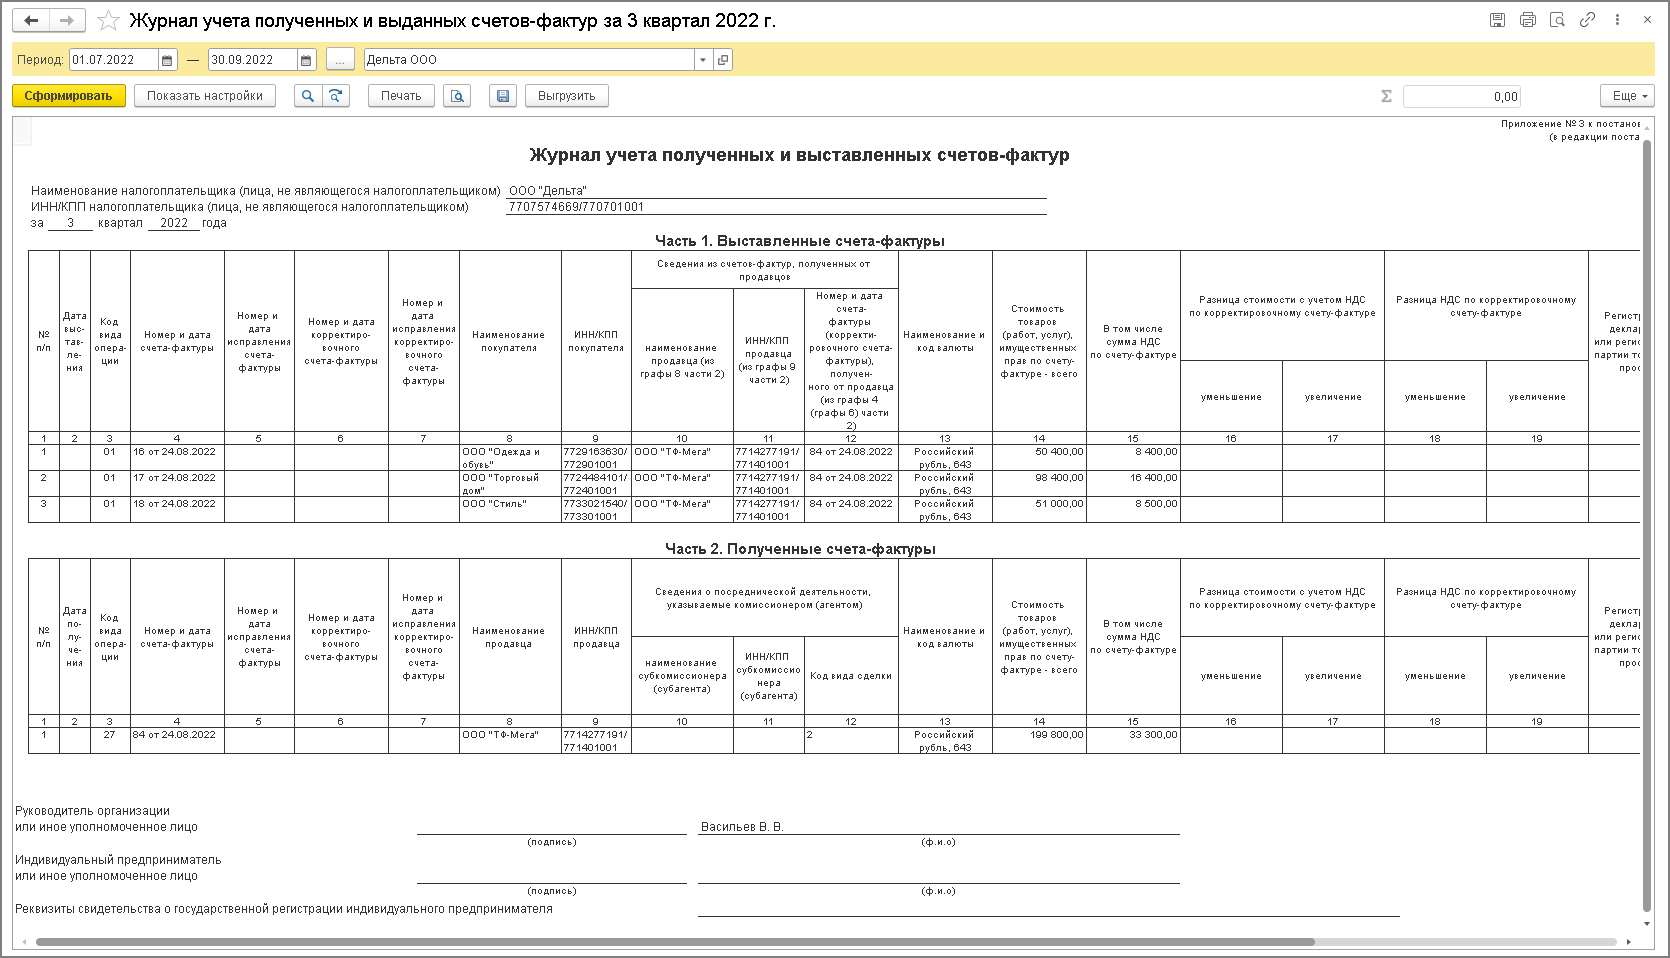
Task: Select the amount cell 50 400,00
Action: click(x=1039, y=458)
